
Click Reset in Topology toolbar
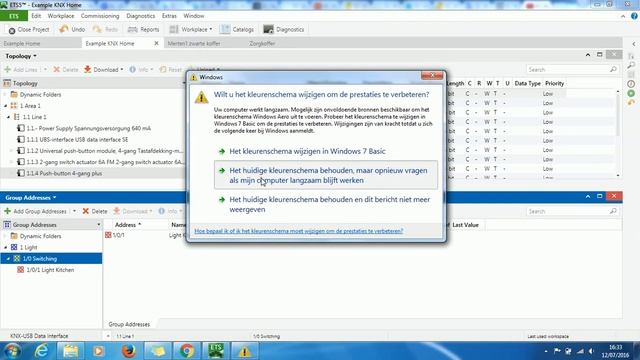click(171, 69)
